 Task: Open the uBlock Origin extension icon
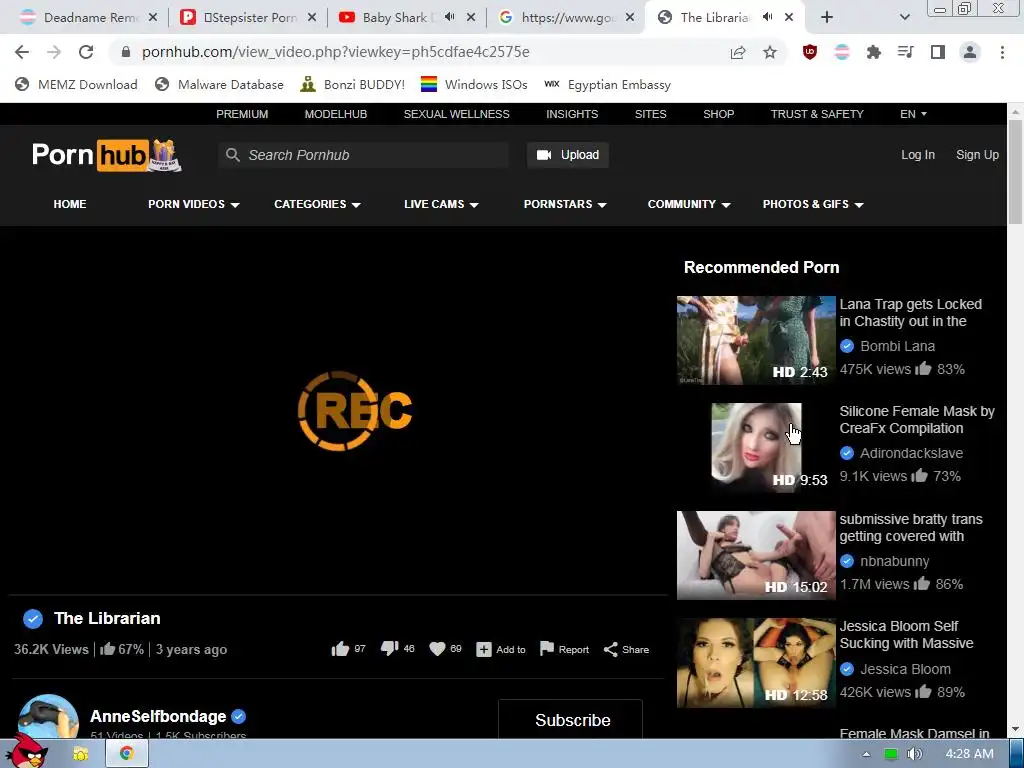(810, 52)
